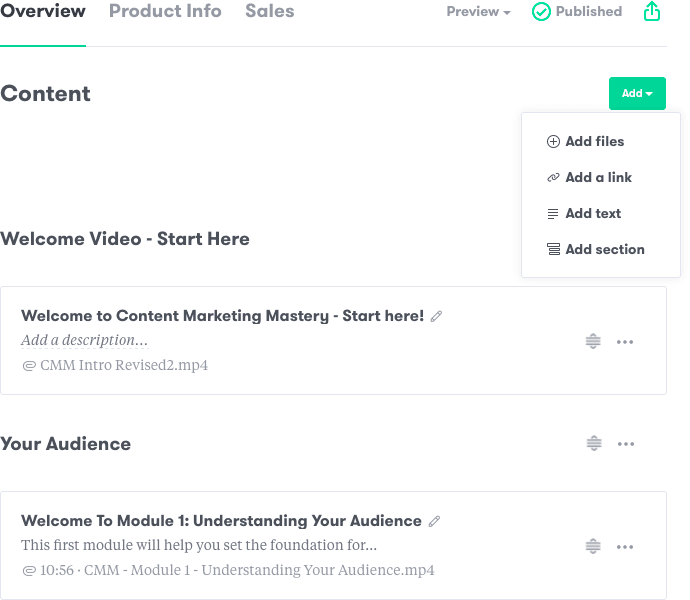Click the green share icon

(652, 11)
